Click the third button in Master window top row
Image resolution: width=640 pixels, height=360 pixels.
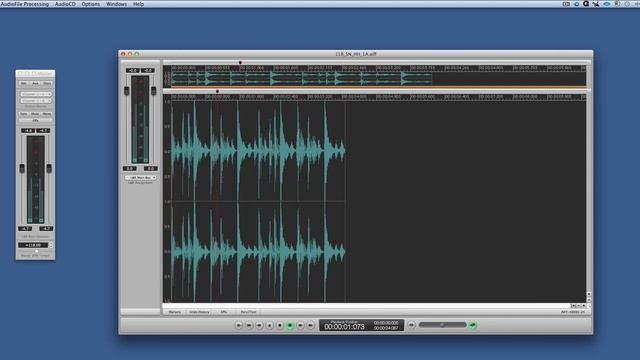pos(47,83)
